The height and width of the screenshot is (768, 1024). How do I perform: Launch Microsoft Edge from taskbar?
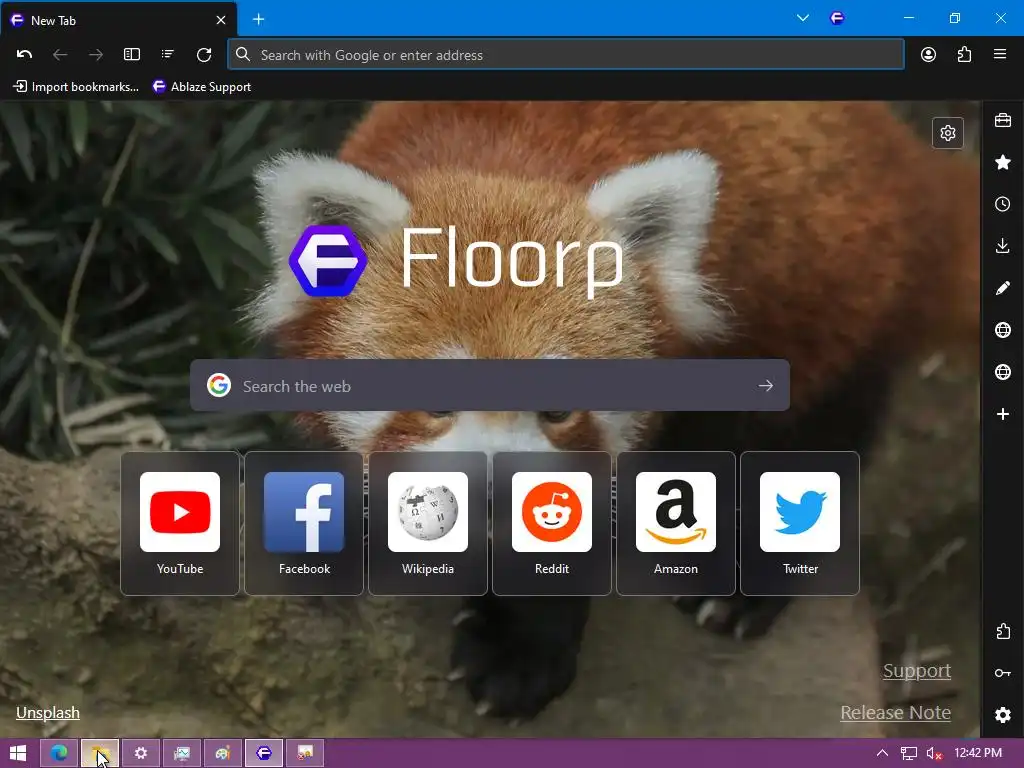[x=59, y=754]
